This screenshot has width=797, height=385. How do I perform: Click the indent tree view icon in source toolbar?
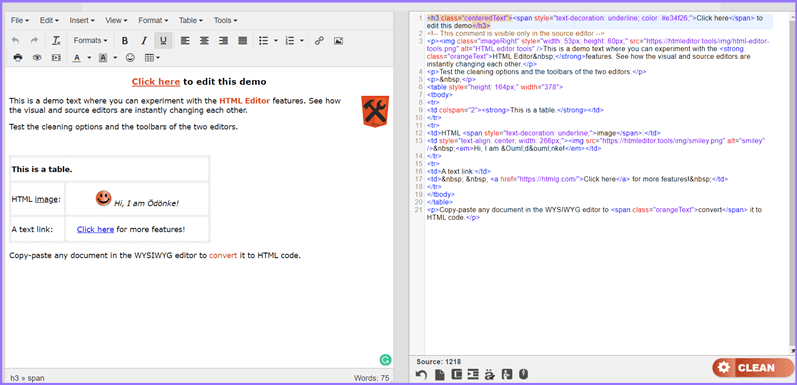click(473, 374)
